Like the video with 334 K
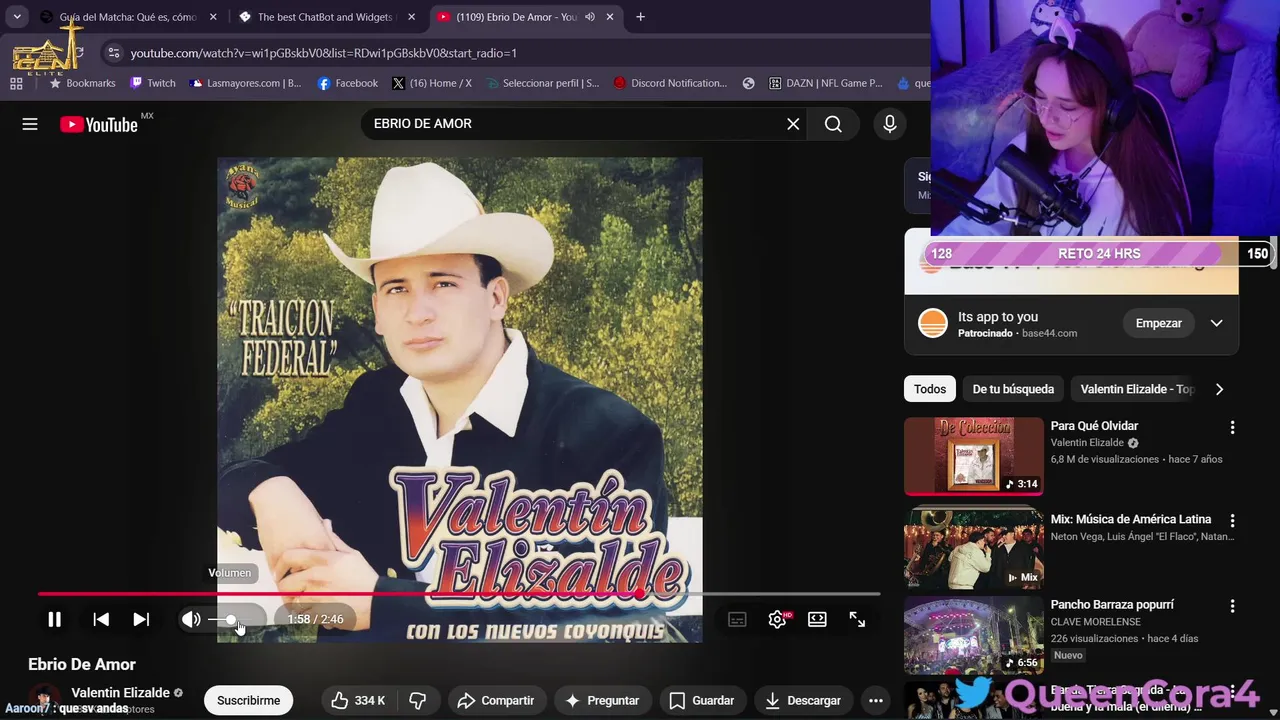 (359, 701)
